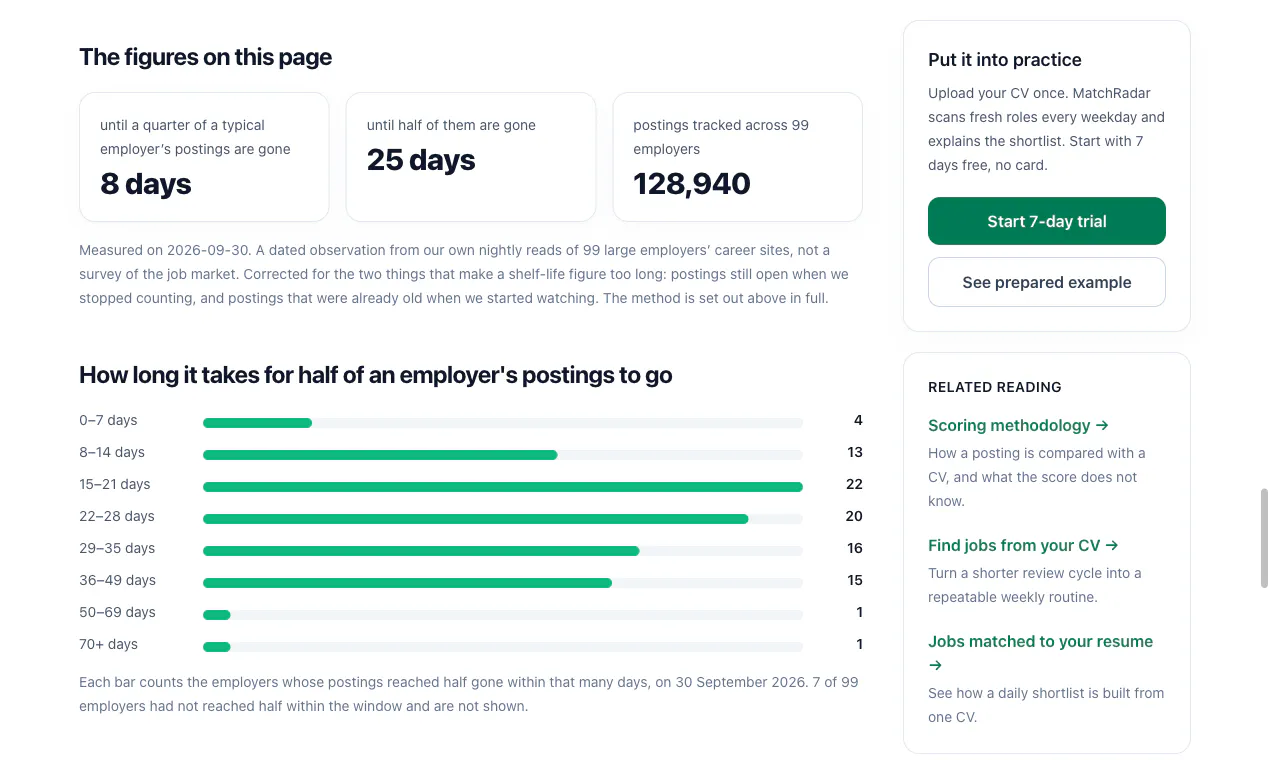The image size is (1270, 760).
Task: Click the 36–49 days bar
Action: coord(503,583)
